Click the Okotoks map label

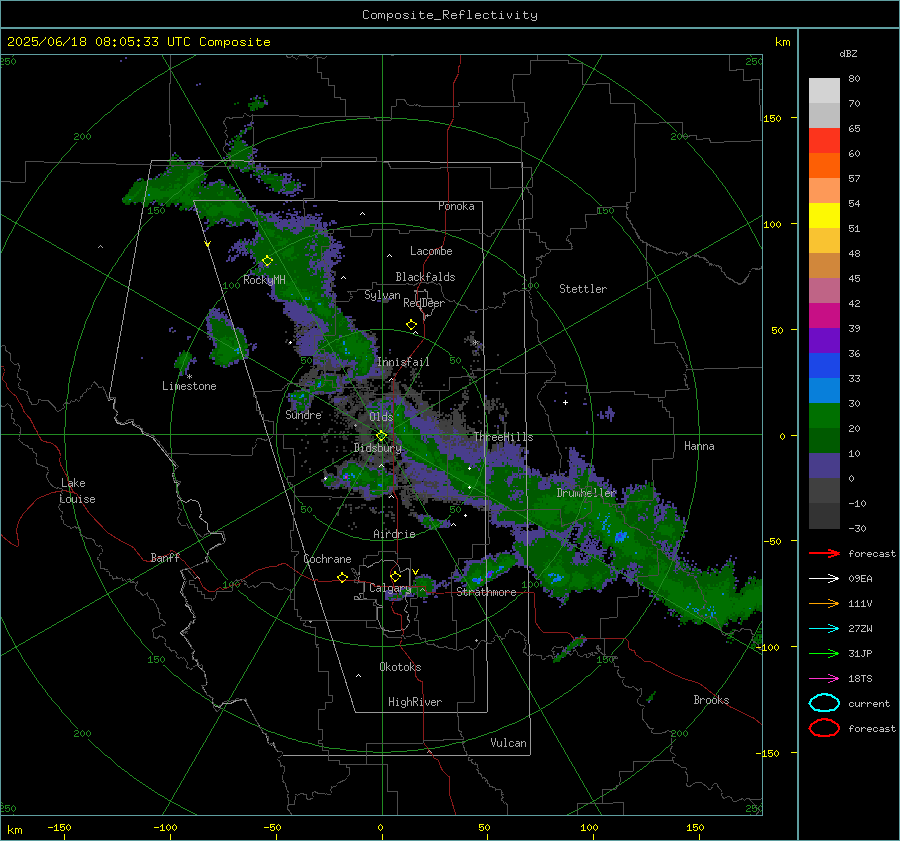pyautogui.click(x=400, y=667)
